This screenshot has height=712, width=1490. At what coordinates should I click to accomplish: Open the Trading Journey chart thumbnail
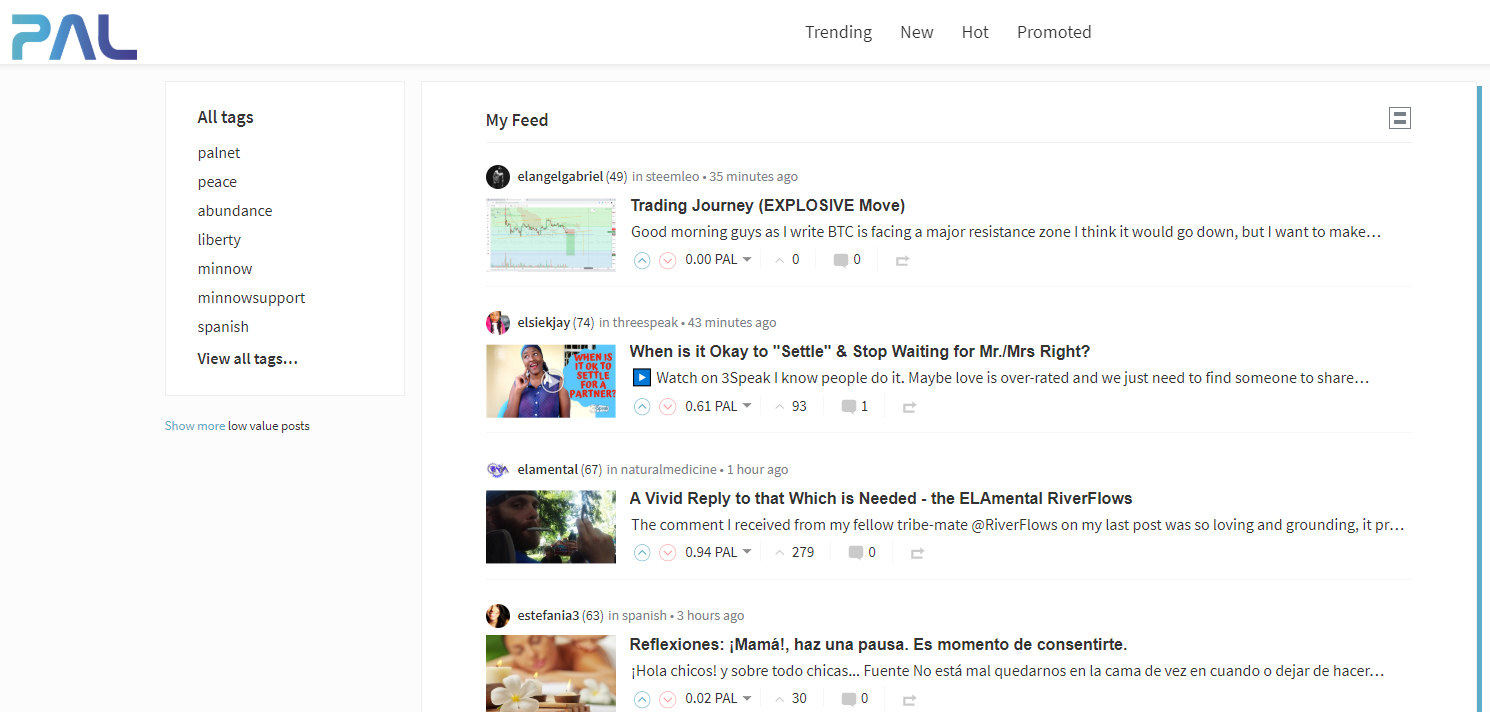click(551, 234)
